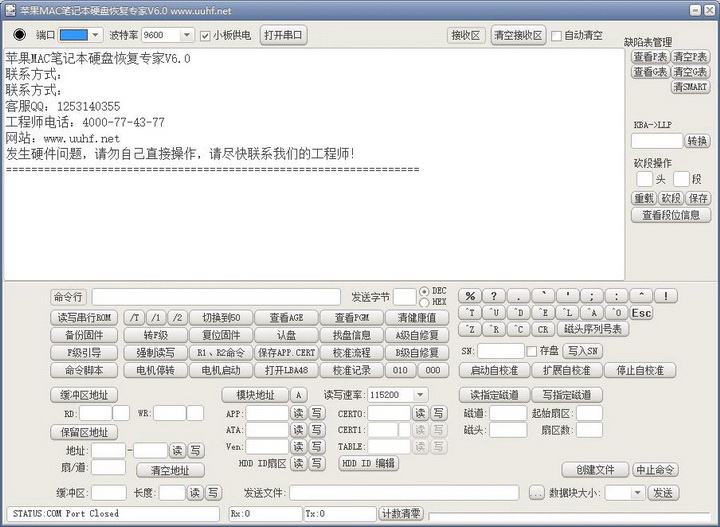Send the ^O control key
Image resolution: width=720 pixels, height=527 pixels.
(x=617, y=313)
